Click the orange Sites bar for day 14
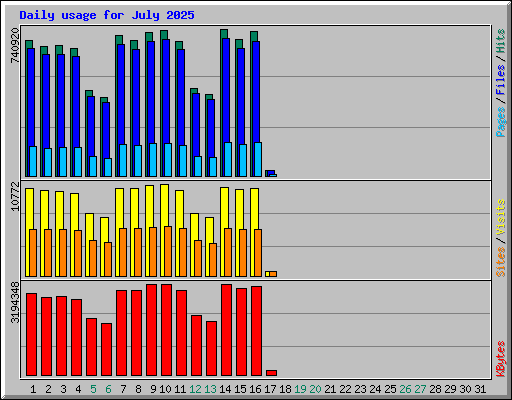 tap(228, 253)
